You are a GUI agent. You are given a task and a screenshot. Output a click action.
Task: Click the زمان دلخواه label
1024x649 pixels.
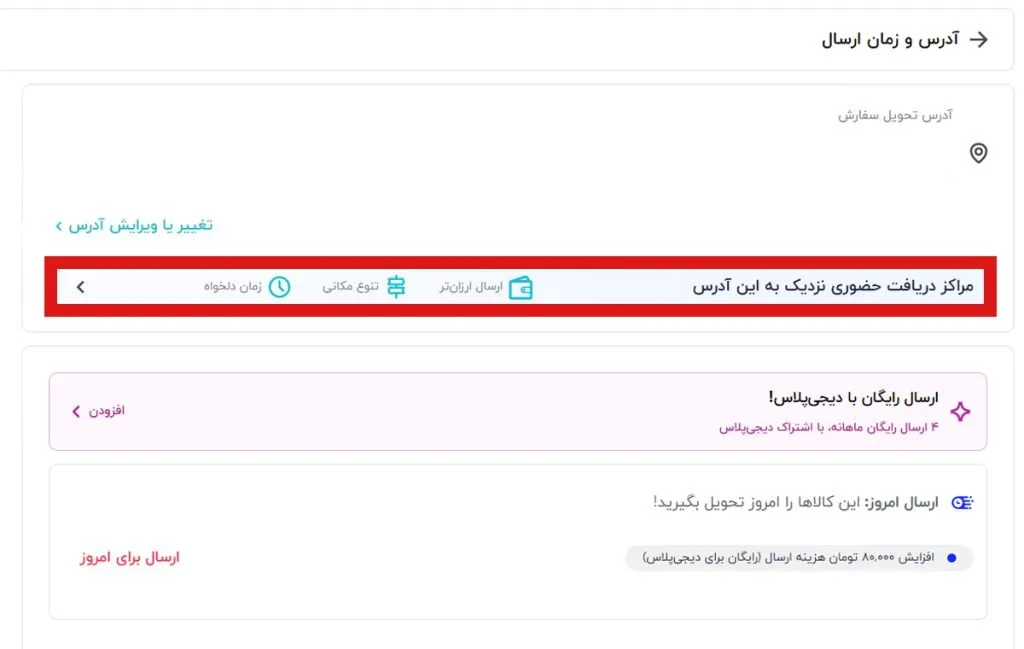click(233, 287)
